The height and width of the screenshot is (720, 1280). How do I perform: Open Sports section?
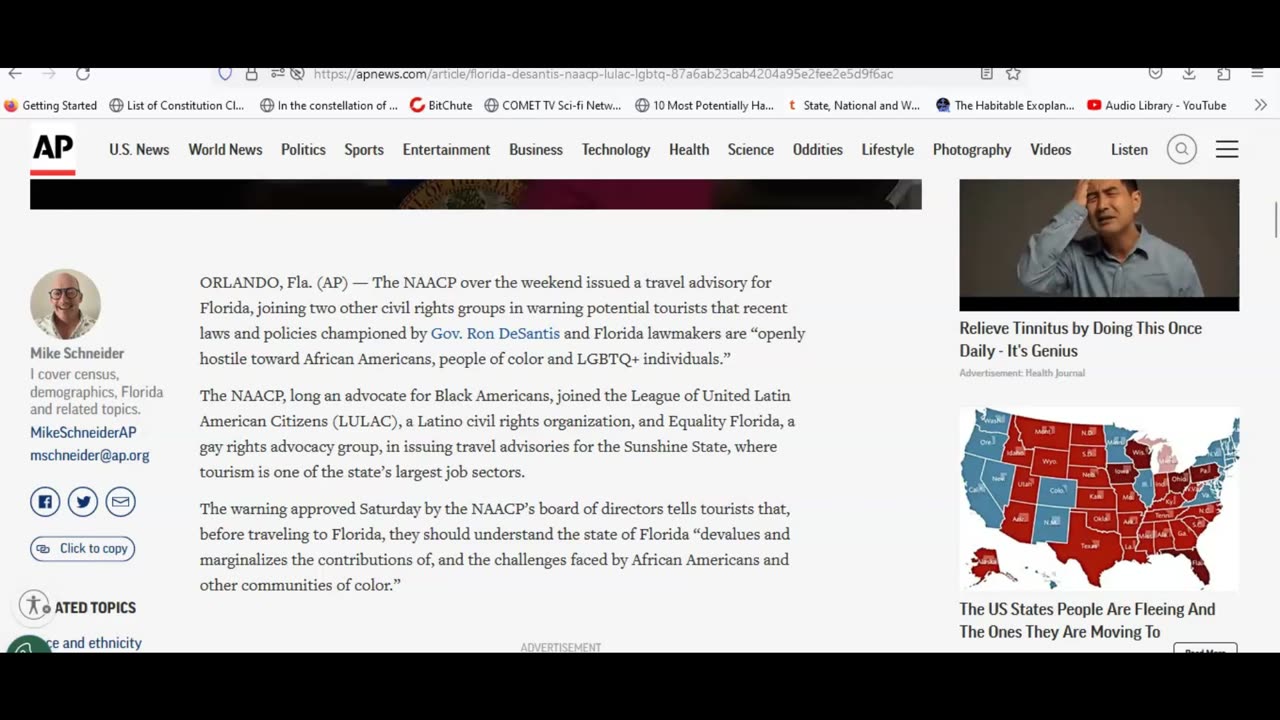(364, 150)
